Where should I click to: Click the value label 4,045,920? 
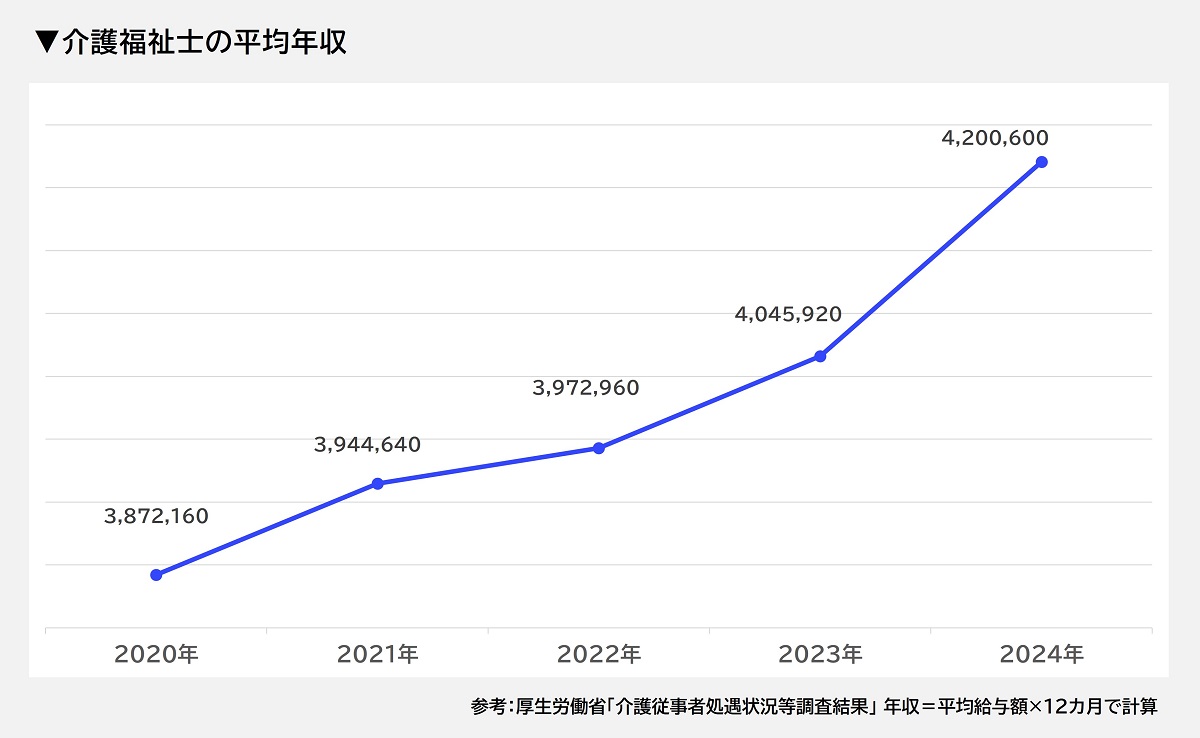[x=787, y=315]
